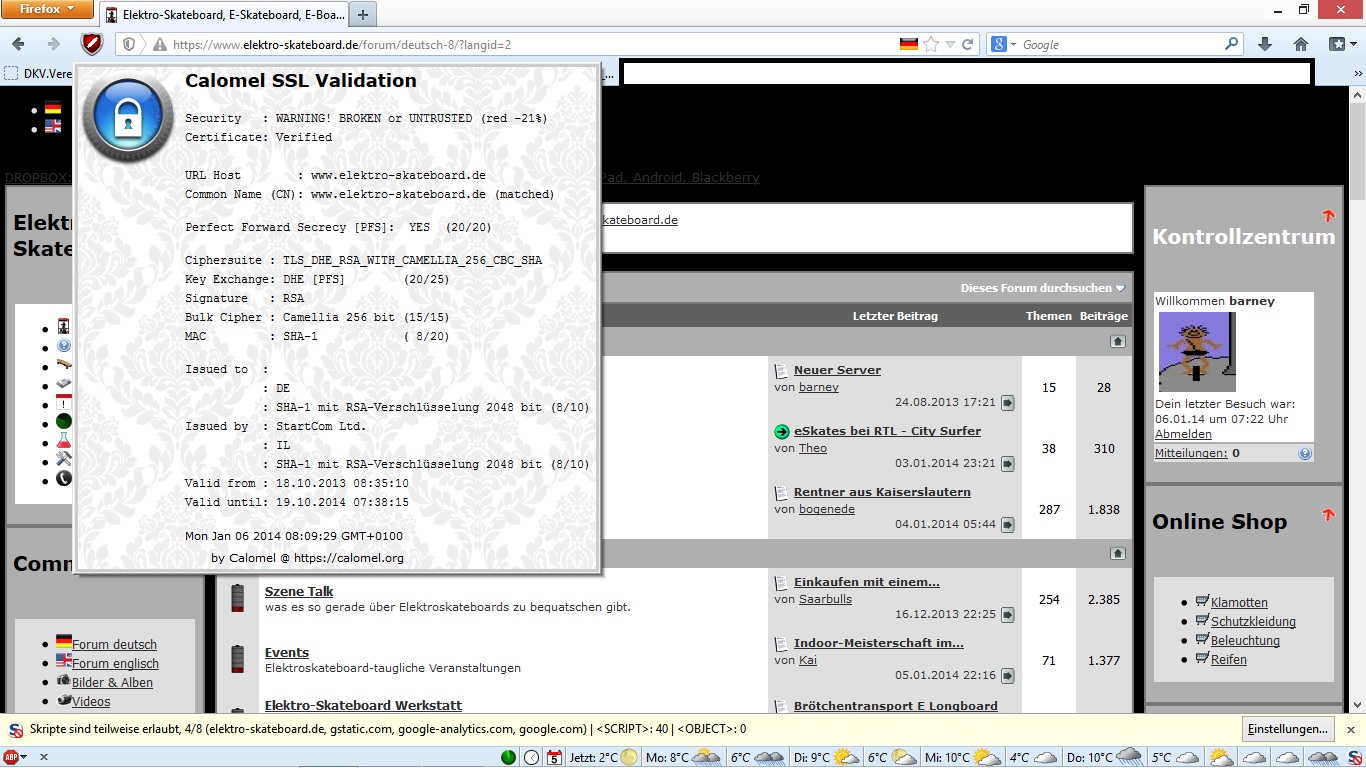Open Klamotten shop link

tap(1239, 603)
